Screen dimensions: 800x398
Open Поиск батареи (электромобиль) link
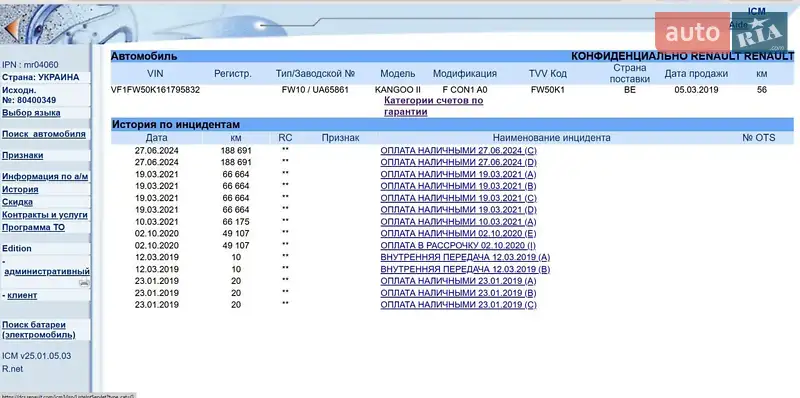(39, 330)
